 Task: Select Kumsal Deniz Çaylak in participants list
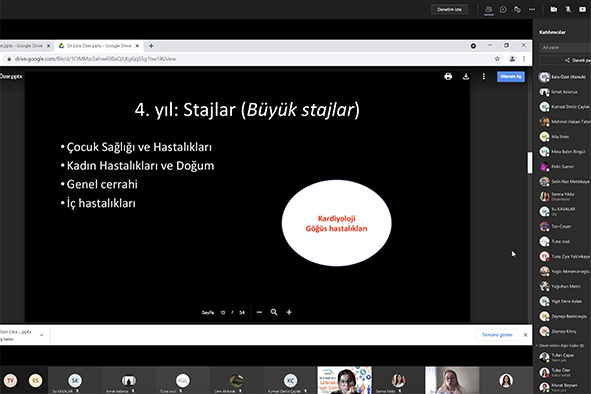(564, 107)
